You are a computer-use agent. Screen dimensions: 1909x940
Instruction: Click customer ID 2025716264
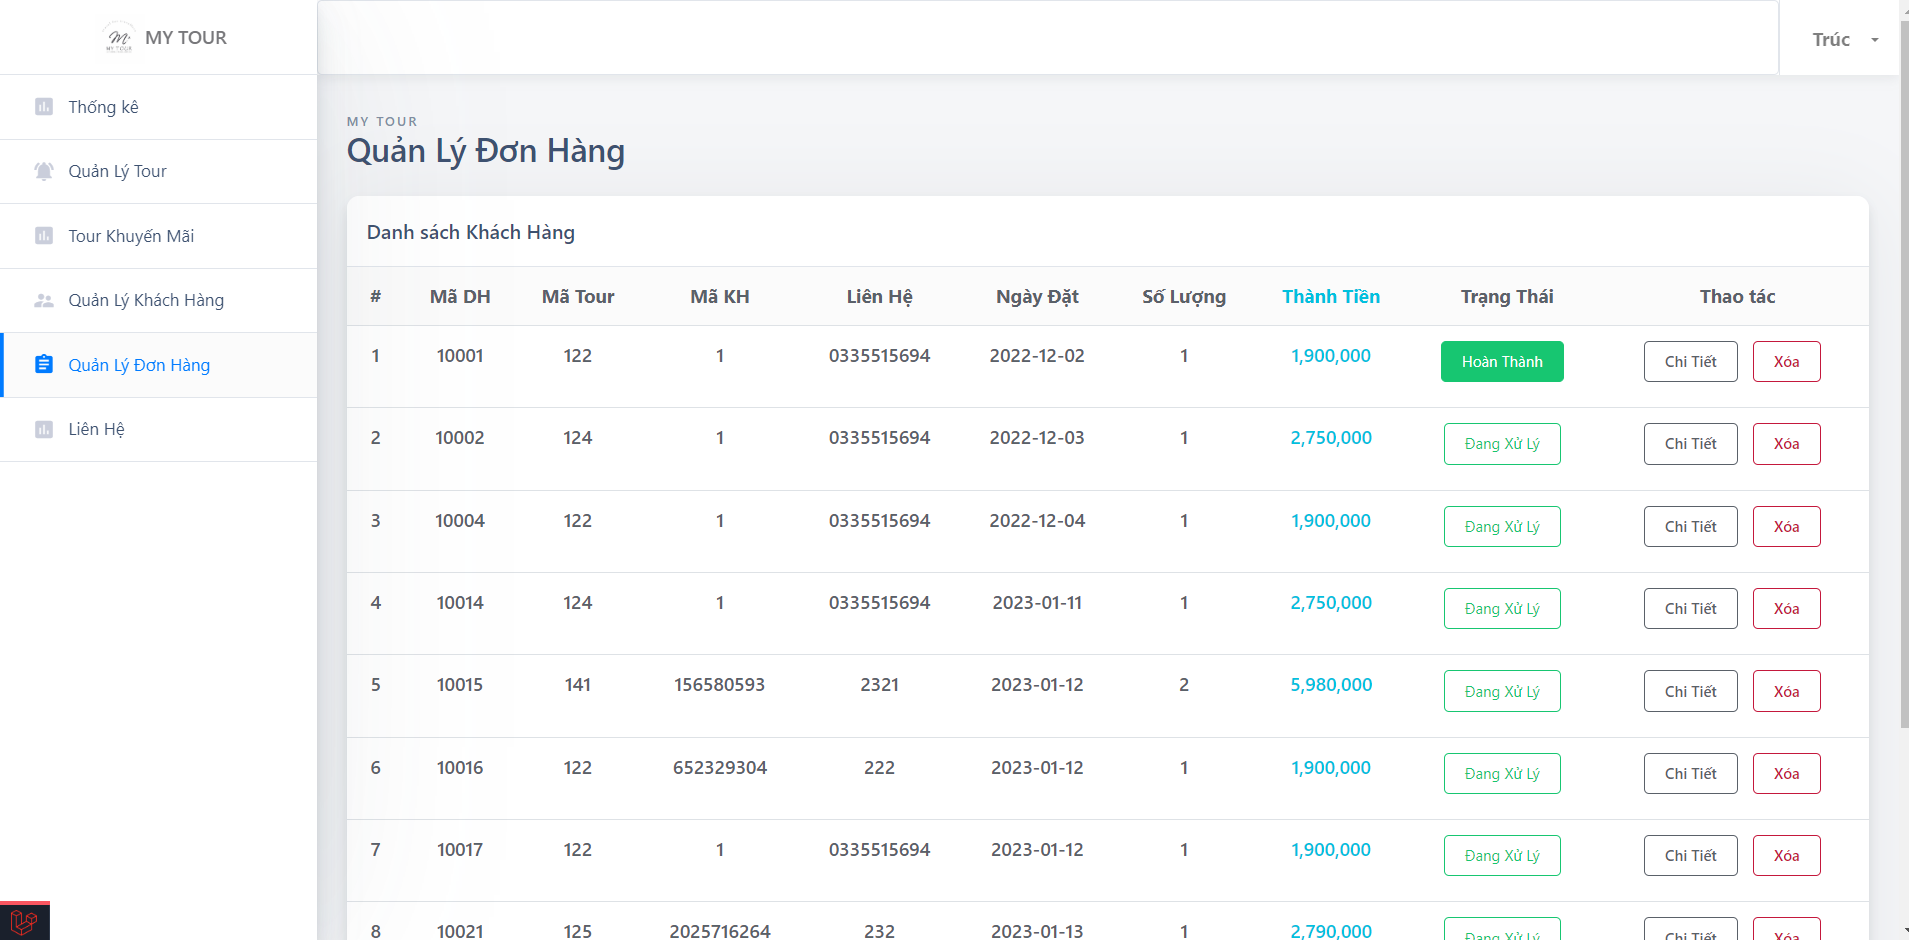coord(720,931)
